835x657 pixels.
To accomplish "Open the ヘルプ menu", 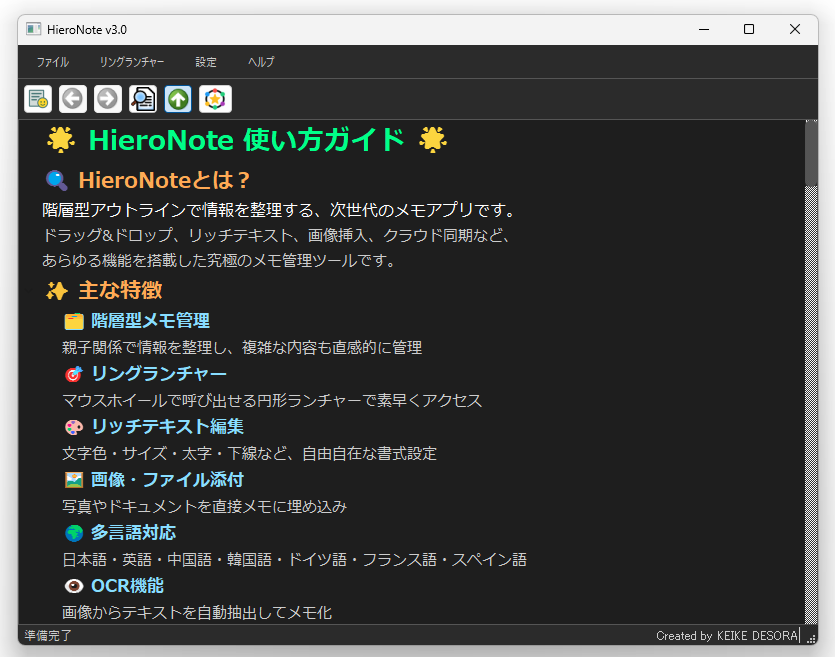I will pos(260,62).
